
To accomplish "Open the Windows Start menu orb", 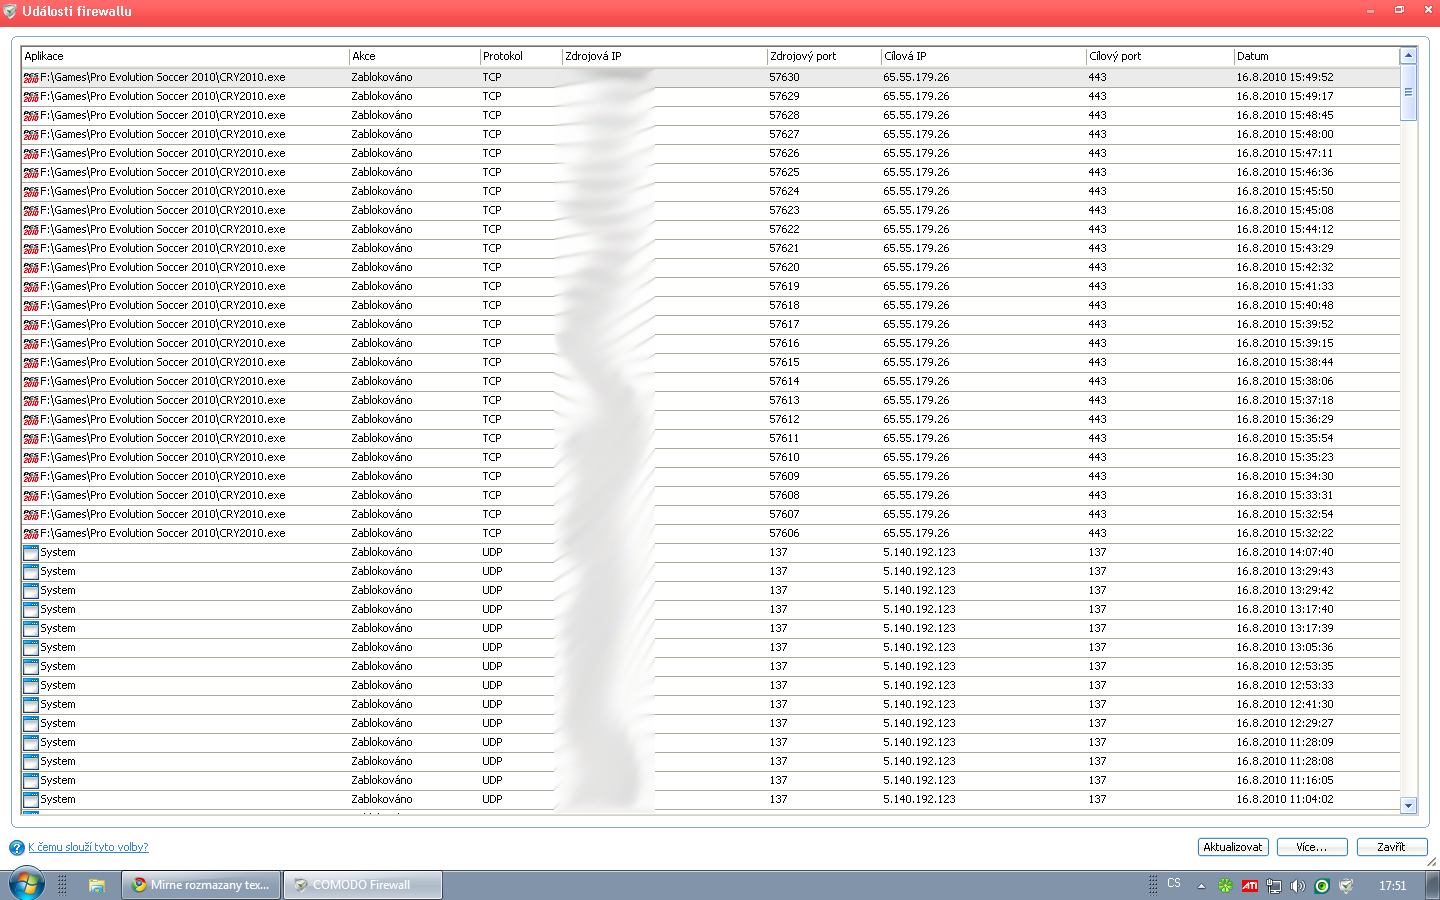I will 27,885.
